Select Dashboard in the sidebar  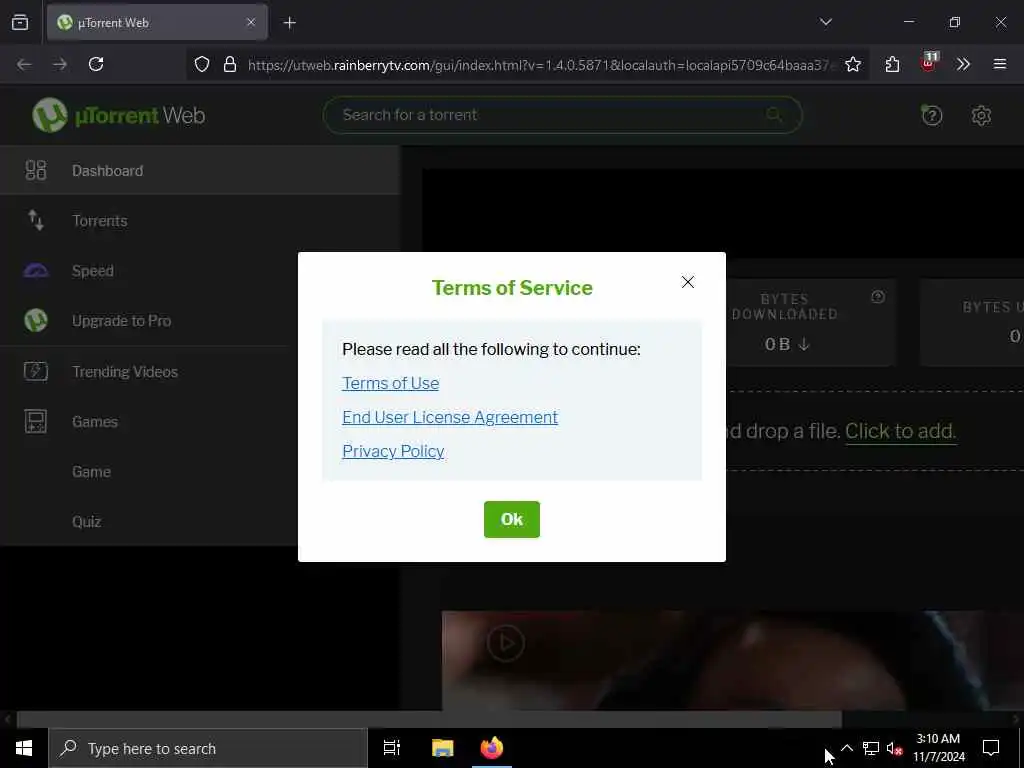200,170
